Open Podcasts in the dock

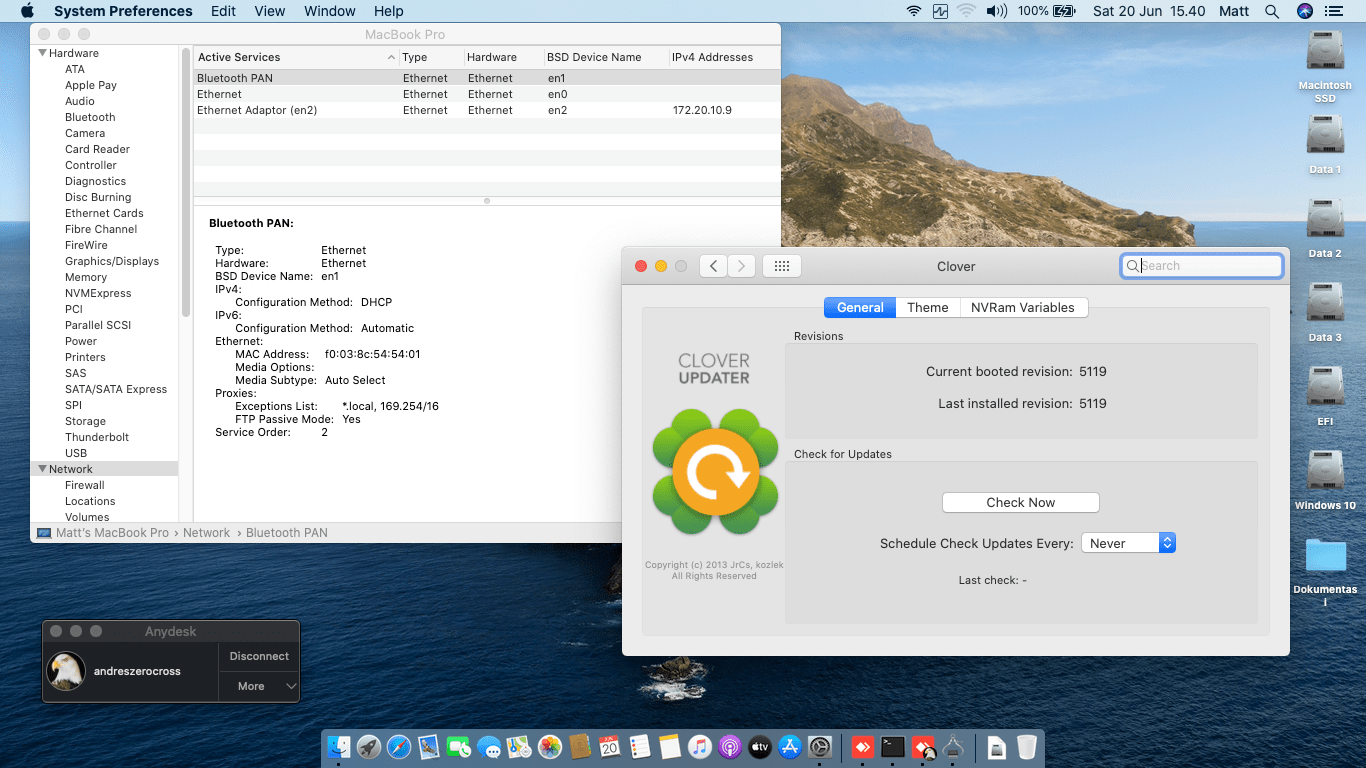tap(730, 747)
